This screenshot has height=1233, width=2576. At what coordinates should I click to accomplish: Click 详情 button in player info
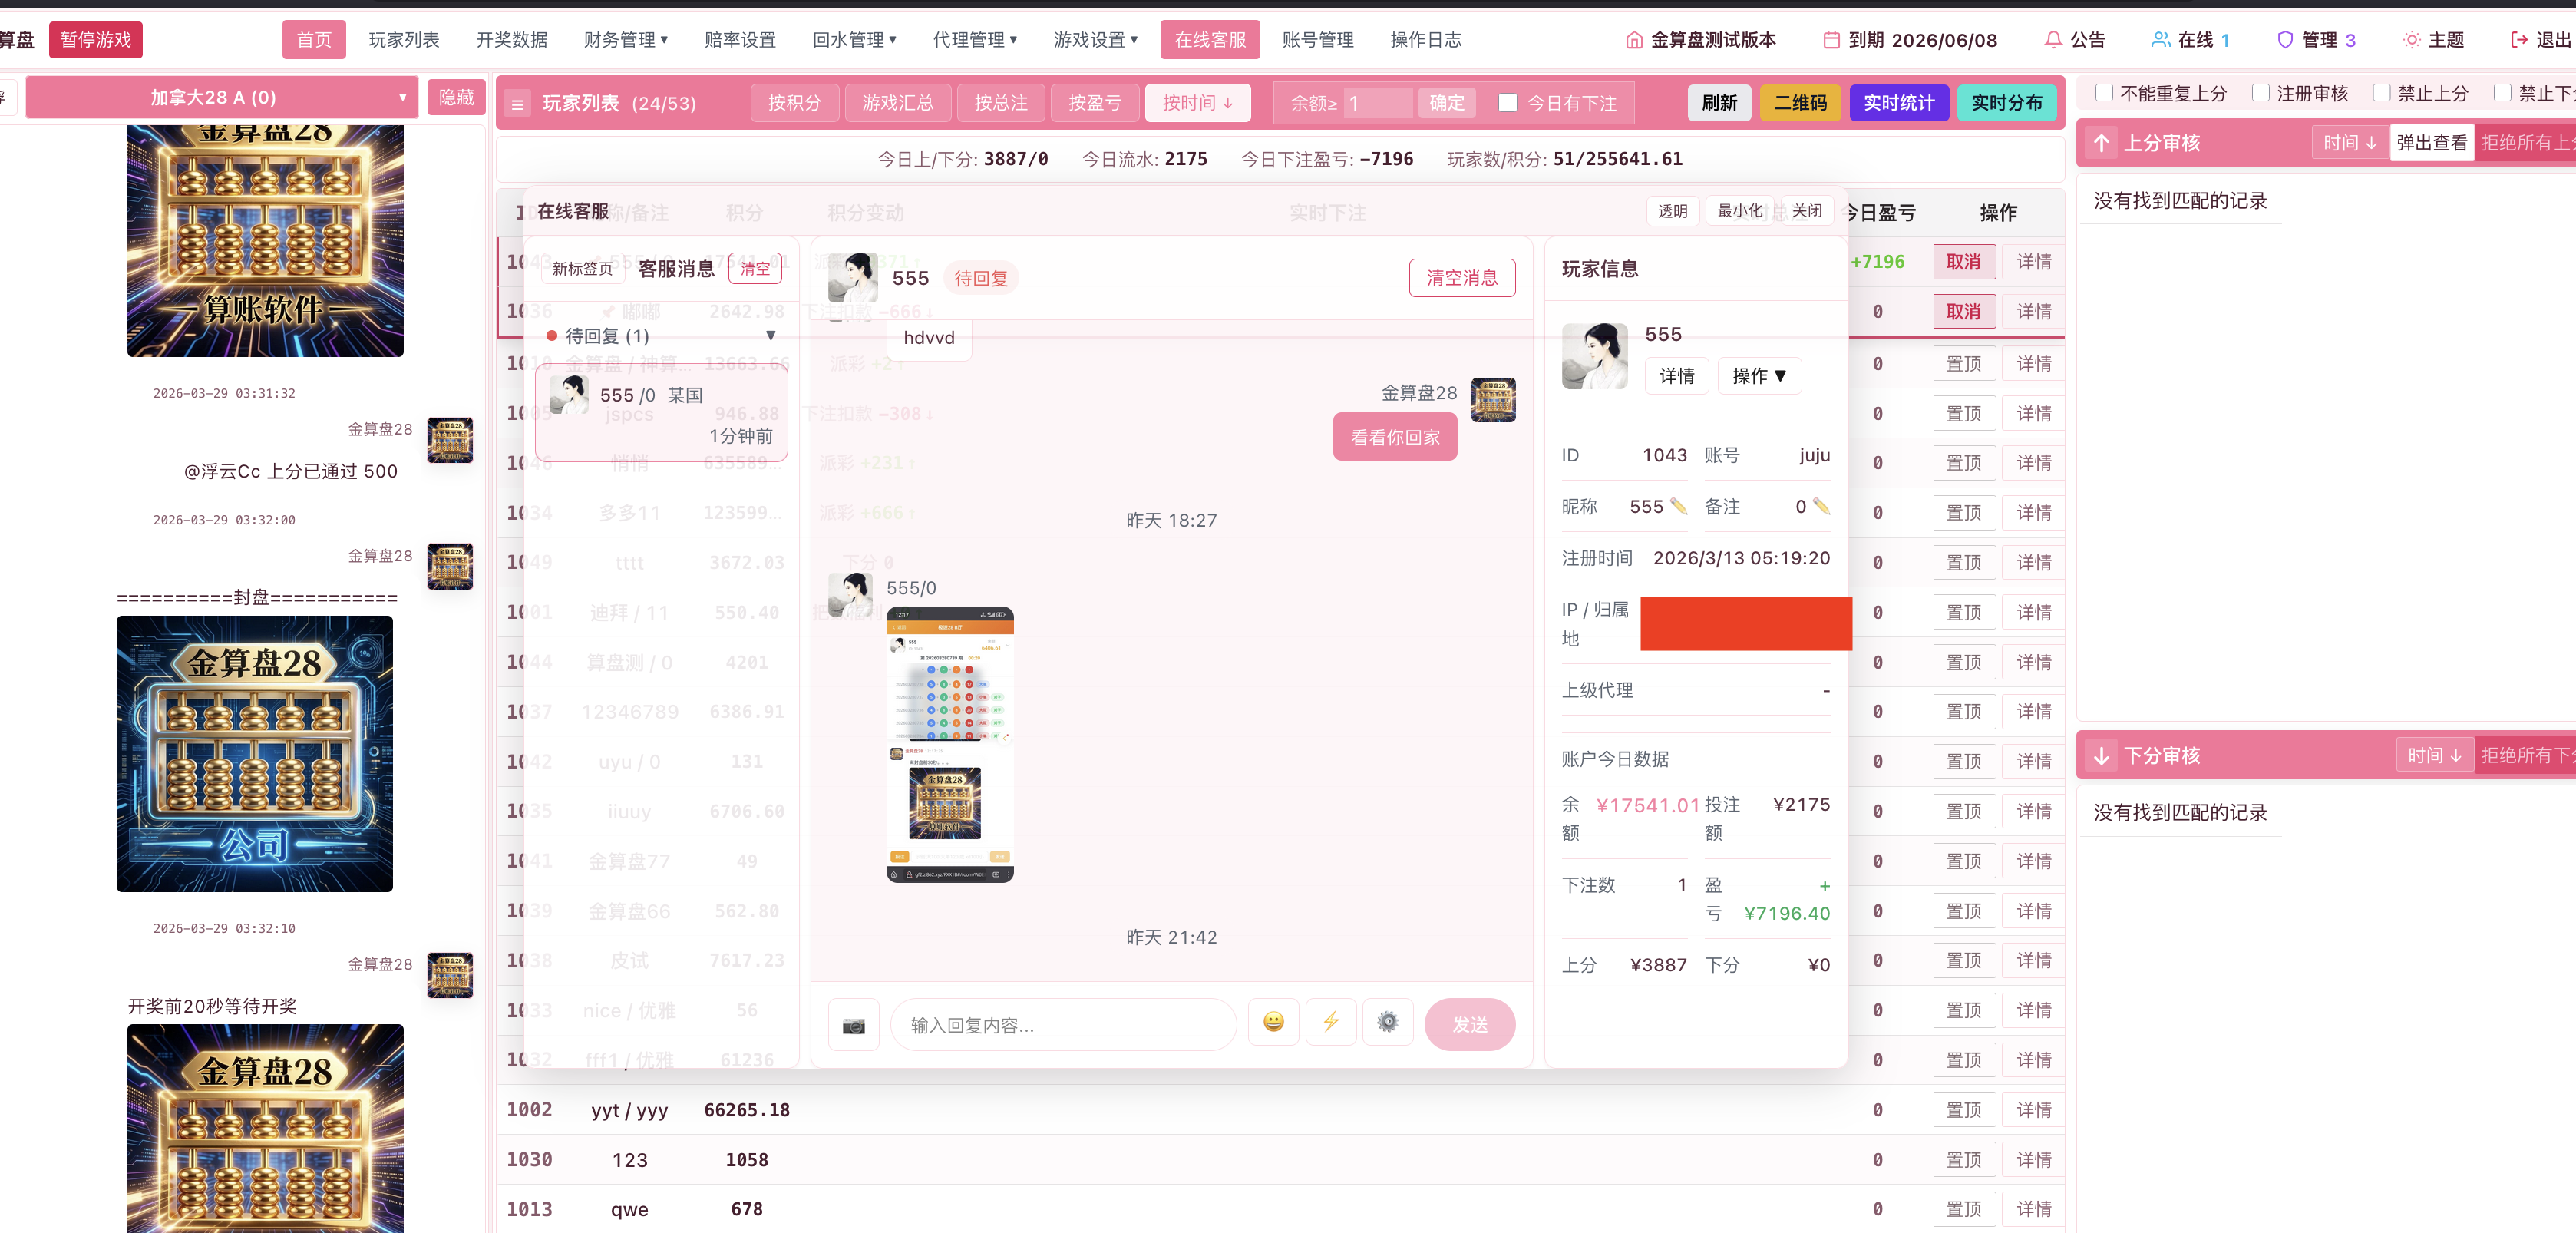pos(1677,376)
